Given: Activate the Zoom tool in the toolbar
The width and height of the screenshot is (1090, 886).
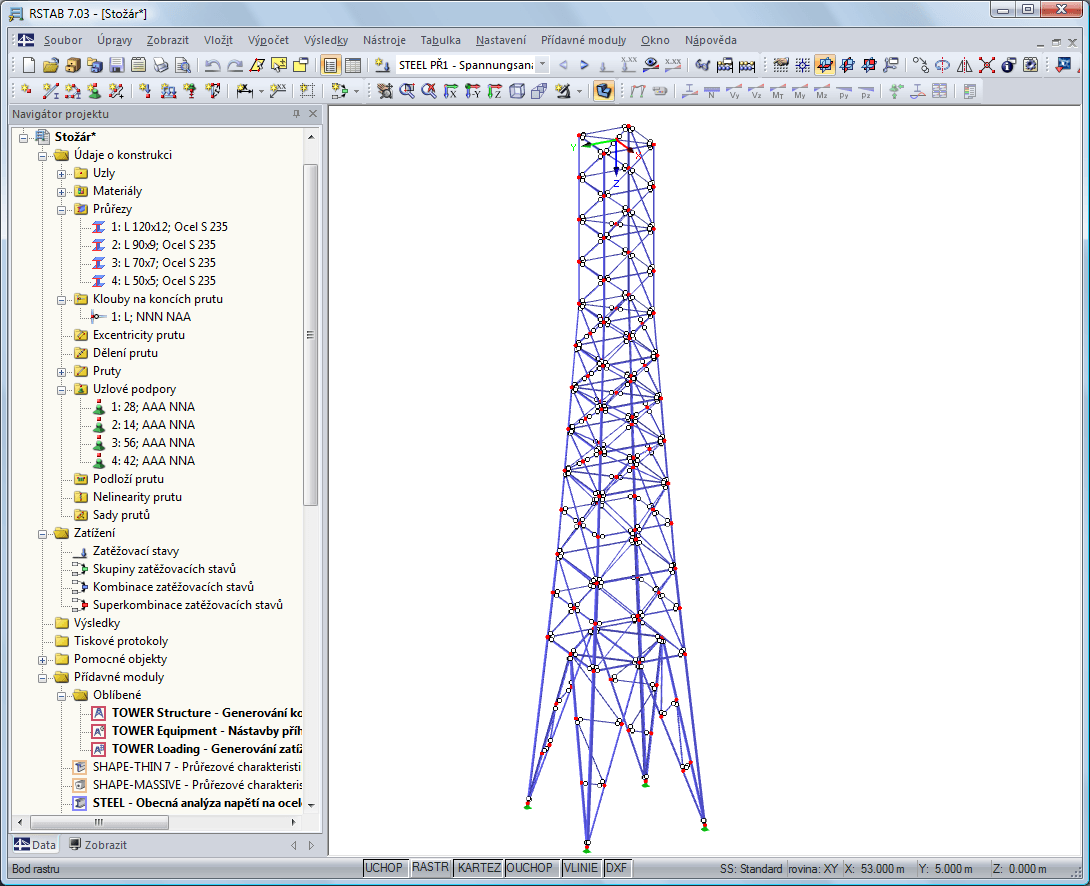Looking at the screenshot, I should (x=405, y=92).
